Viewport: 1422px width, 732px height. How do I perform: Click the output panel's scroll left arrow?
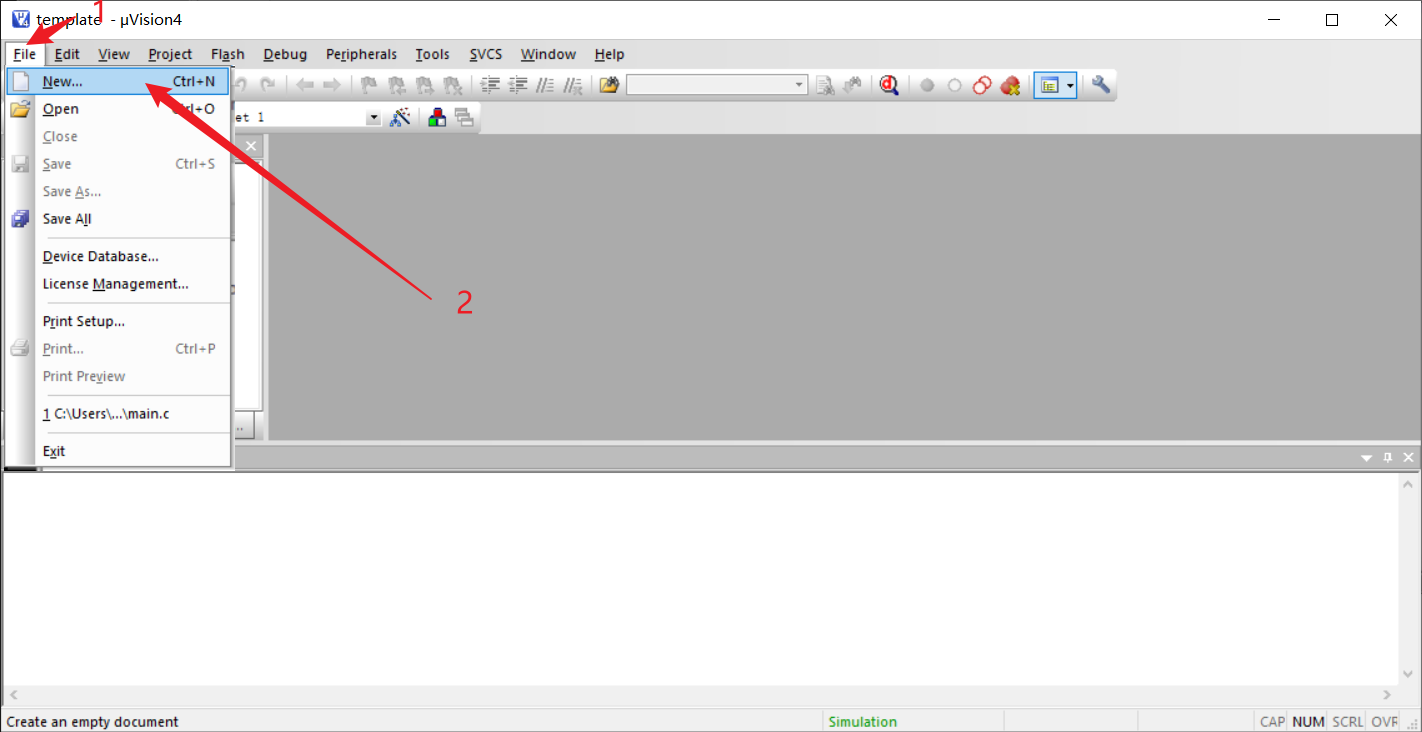12,695
